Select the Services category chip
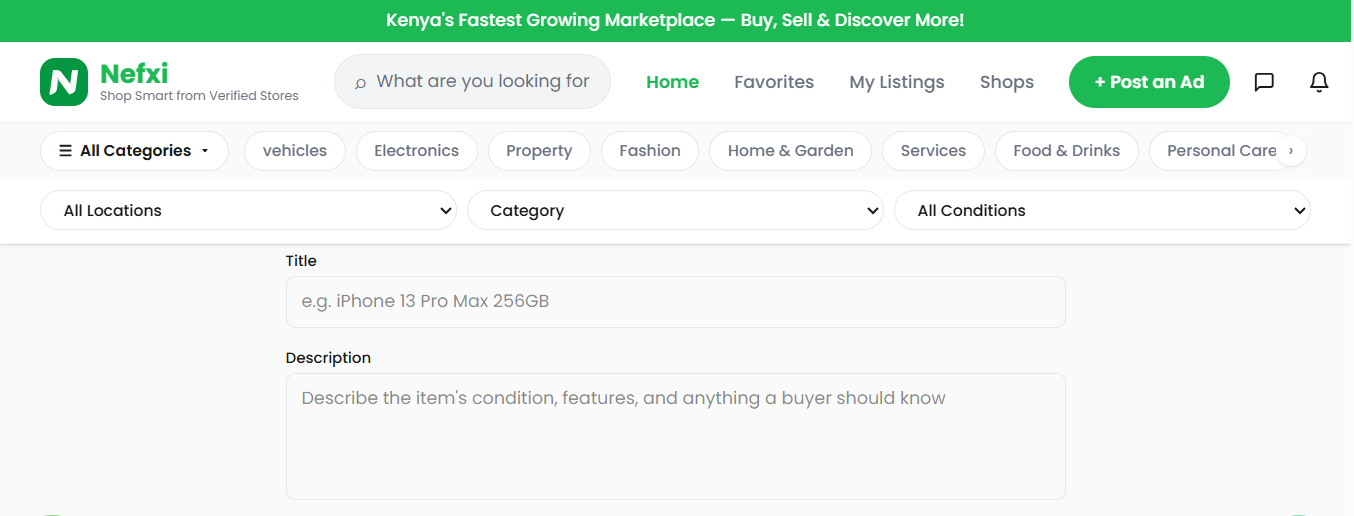 (x=933, y=151)
